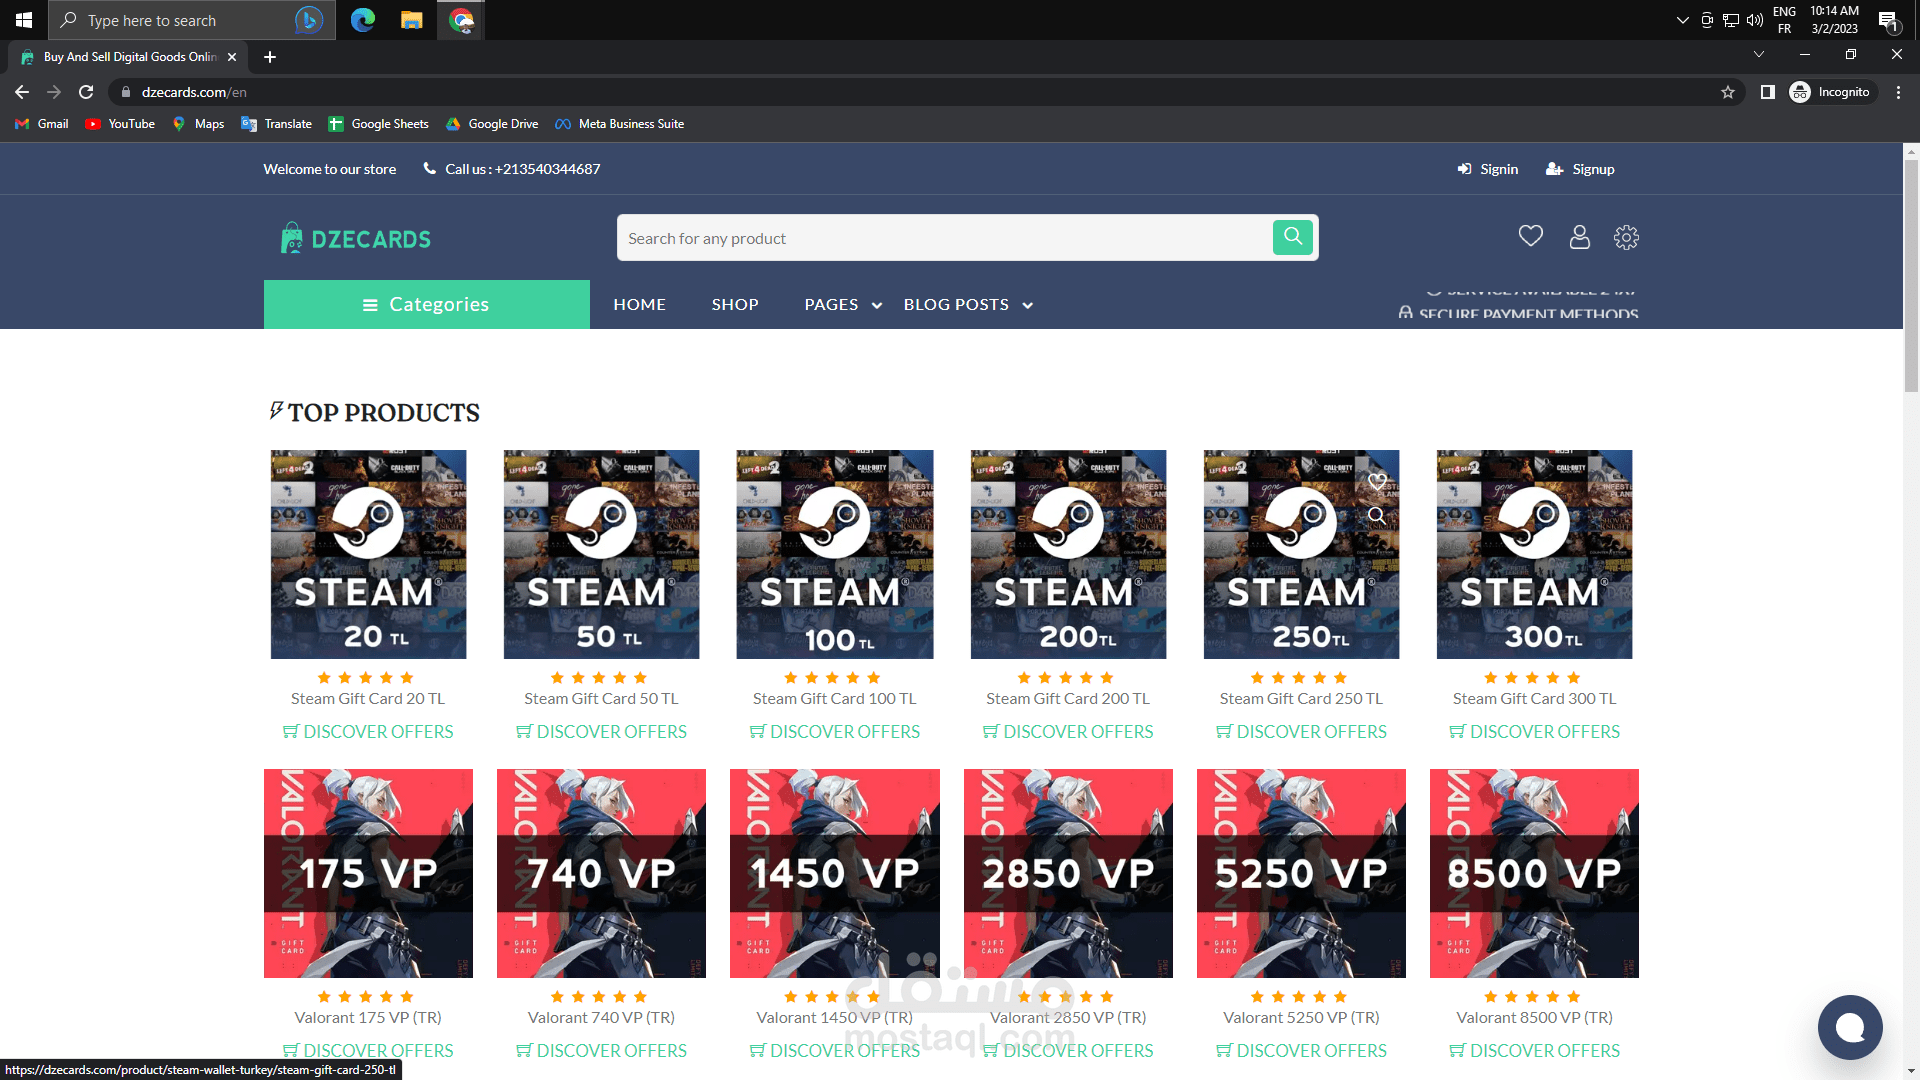This screenshot has height=1080, width=1920.
Task: Discover offers for Steam Gift Card 300 TL
Action: pos(1535,732)
